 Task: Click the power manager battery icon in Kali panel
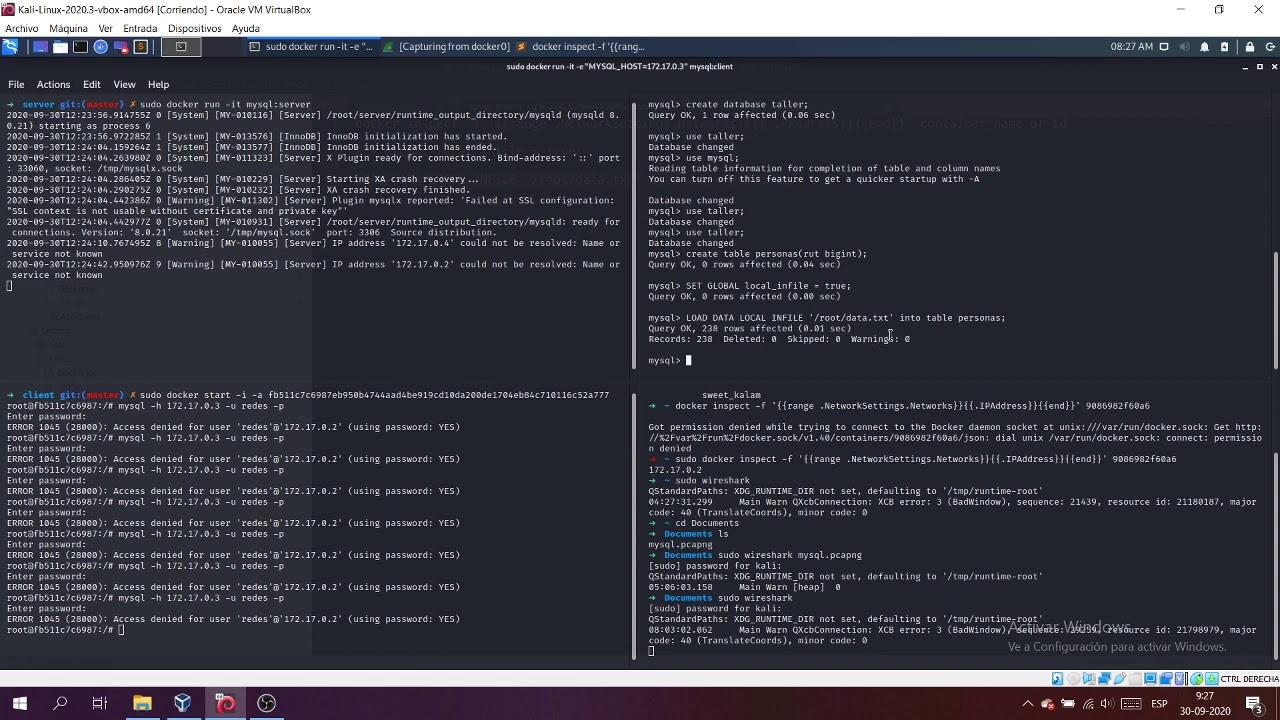(x=1224, y=47)
